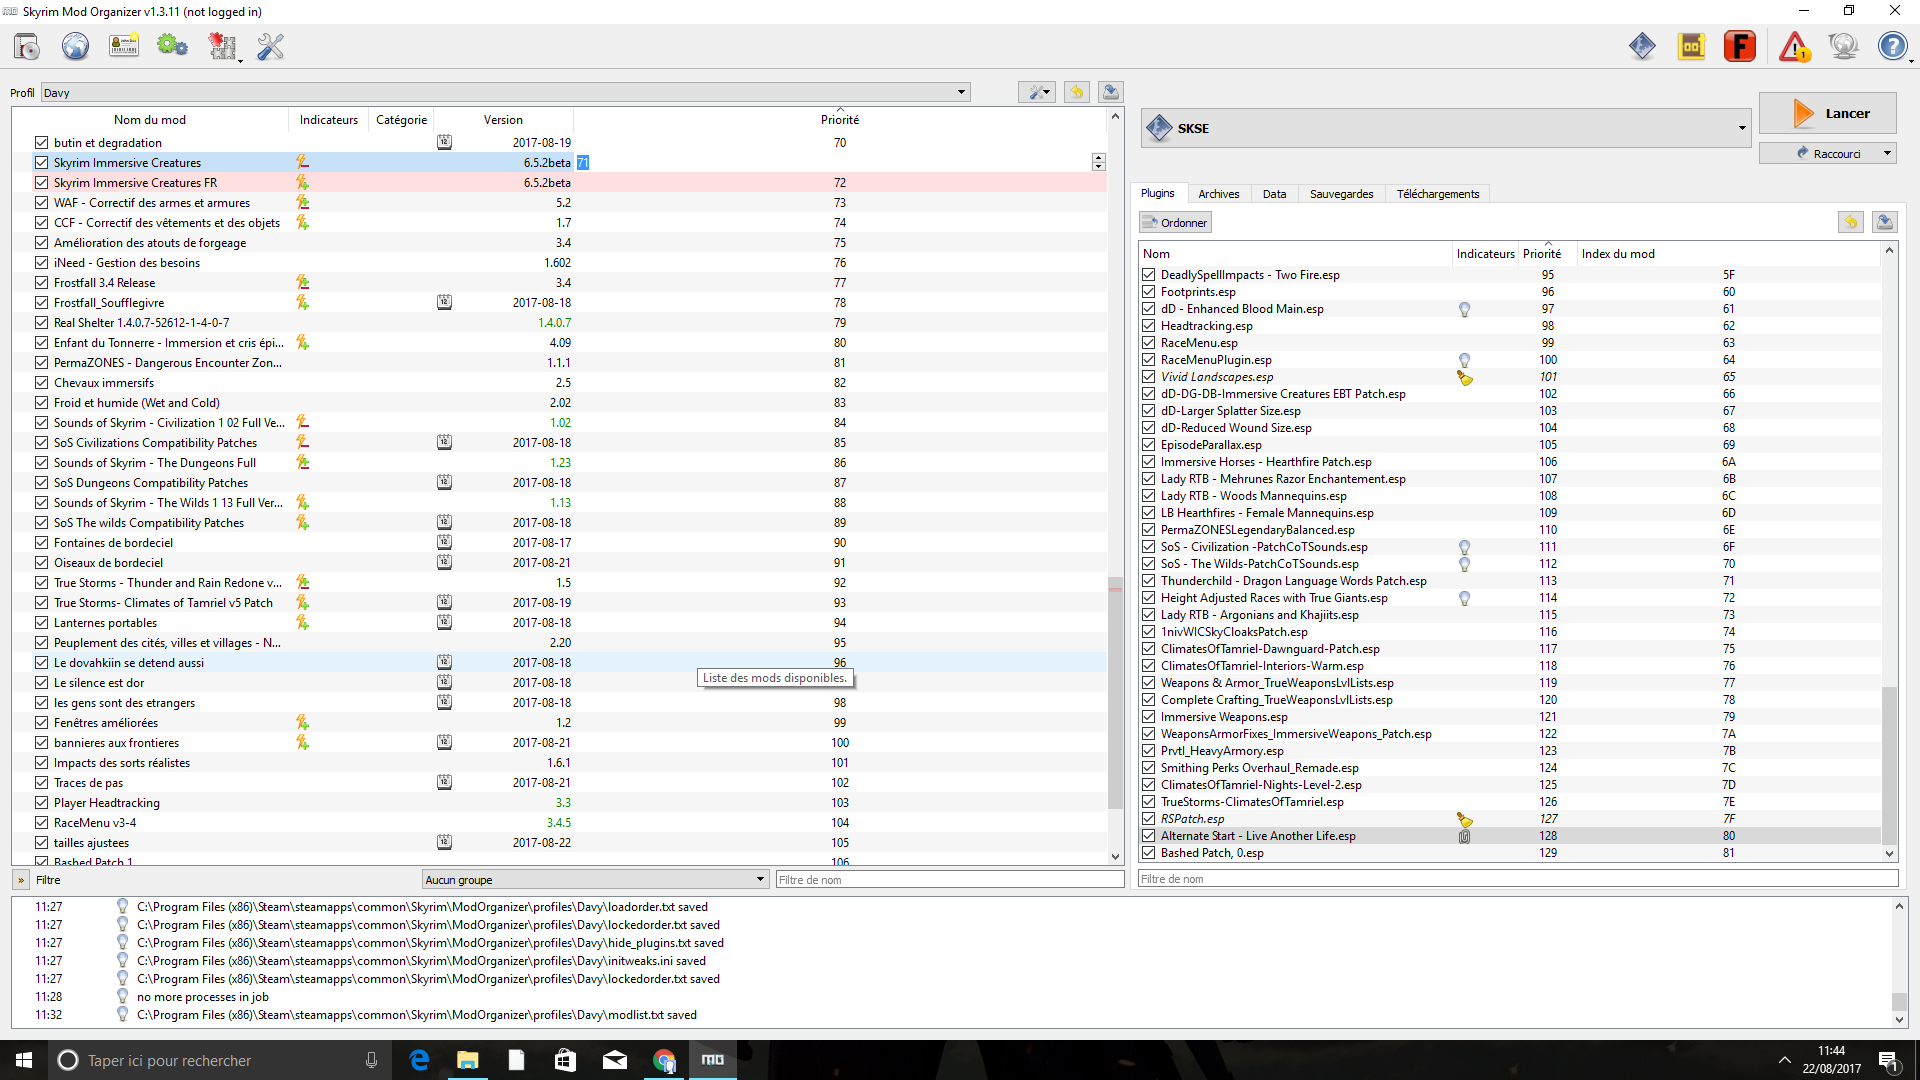The width and height of the screenshot is (1920, 1080).
Task: Toggle the Immersive Weapons.esp checkbox
Action: coord(1149,717)
